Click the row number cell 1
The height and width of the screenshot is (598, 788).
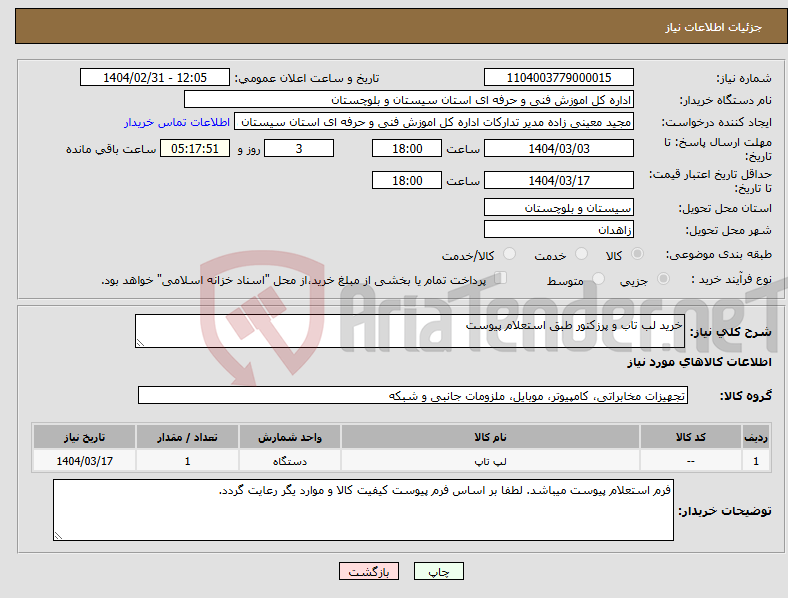point(756,460)
